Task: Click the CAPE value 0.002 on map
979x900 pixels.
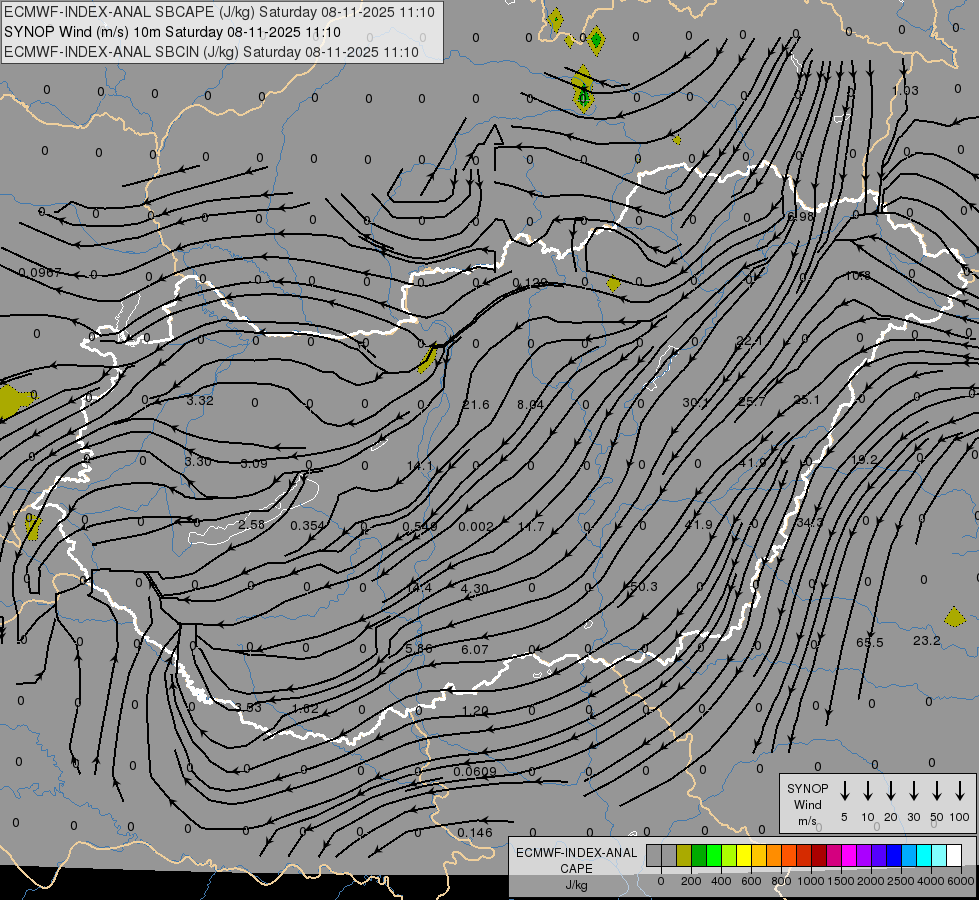Action: [476, 527]
